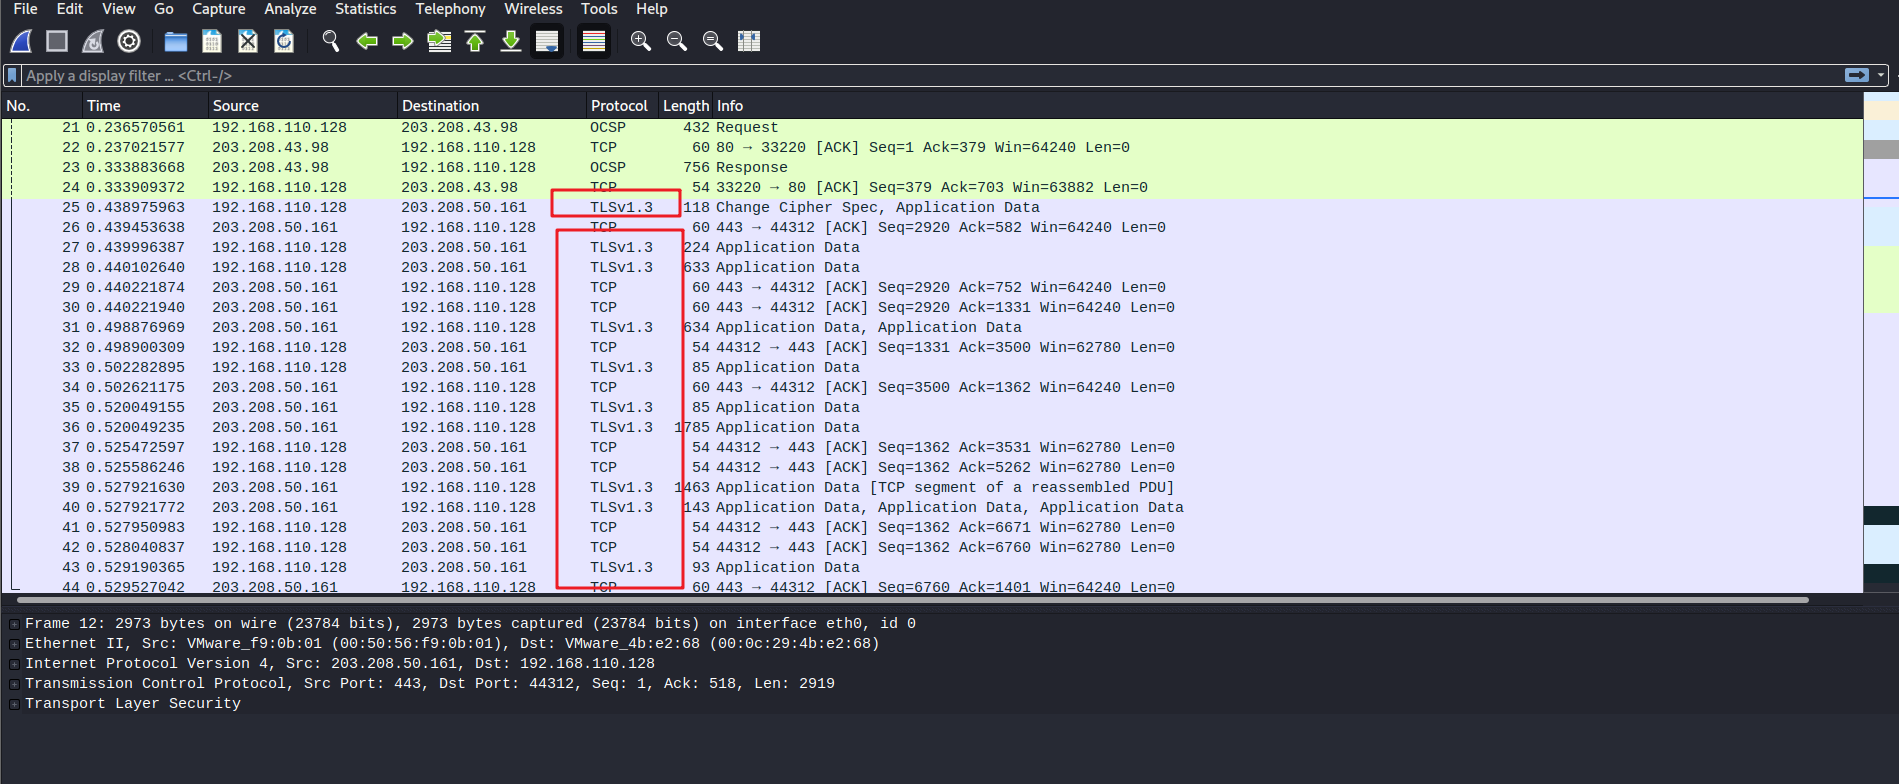Viewport: 1899px width, 784px height.
Task: Click the display filter bookmark icon
Action: [12, 76]
